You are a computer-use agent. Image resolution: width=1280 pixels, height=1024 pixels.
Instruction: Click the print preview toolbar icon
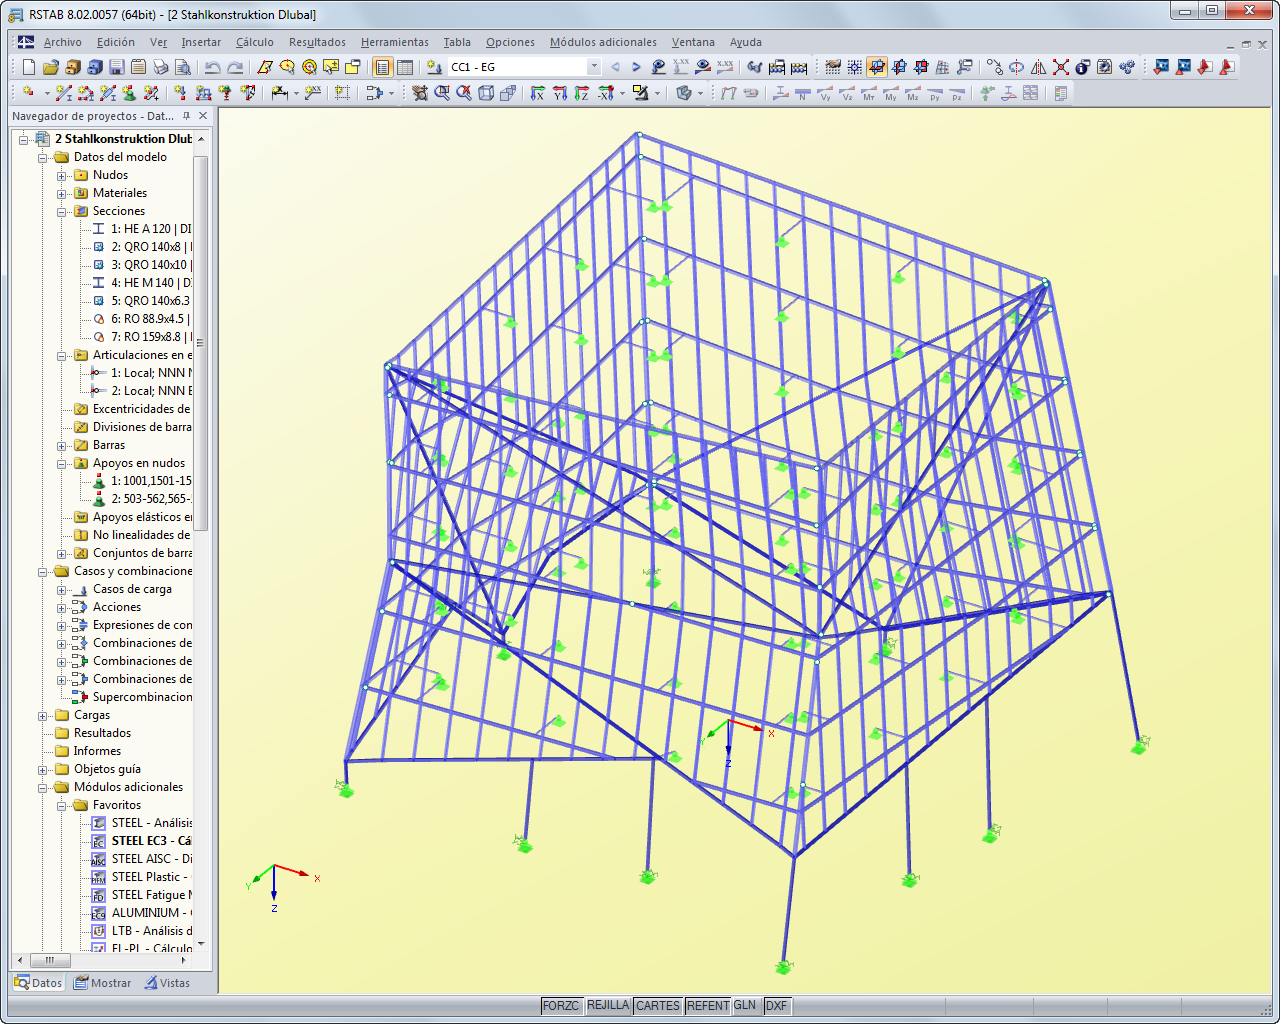click(x=184, y=66)
